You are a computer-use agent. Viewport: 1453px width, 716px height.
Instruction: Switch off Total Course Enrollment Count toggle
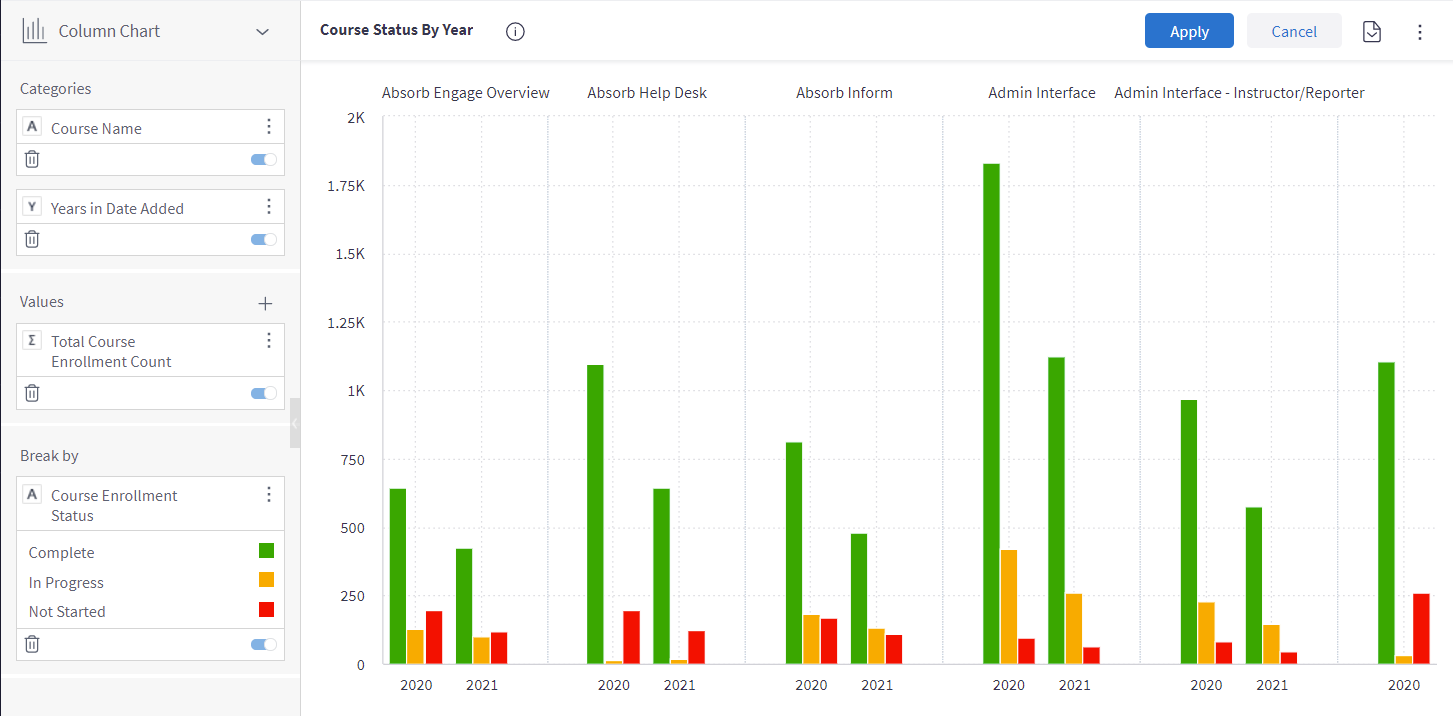(x=264, y=393)
